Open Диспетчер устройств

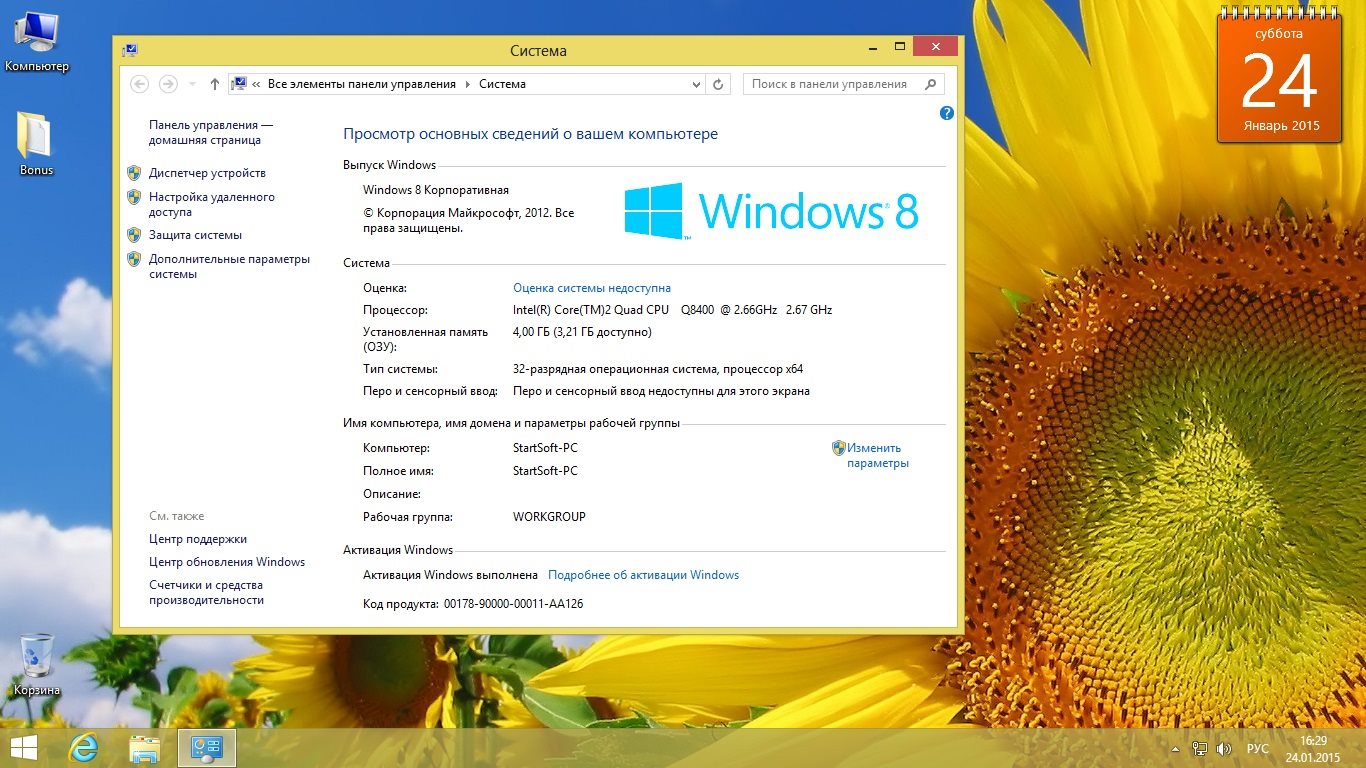pos(207,173)
